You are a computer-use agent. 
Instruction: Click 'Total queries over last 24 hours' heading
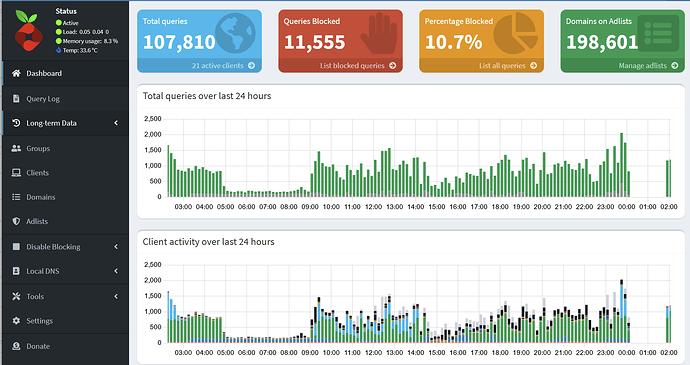point(207,96)
